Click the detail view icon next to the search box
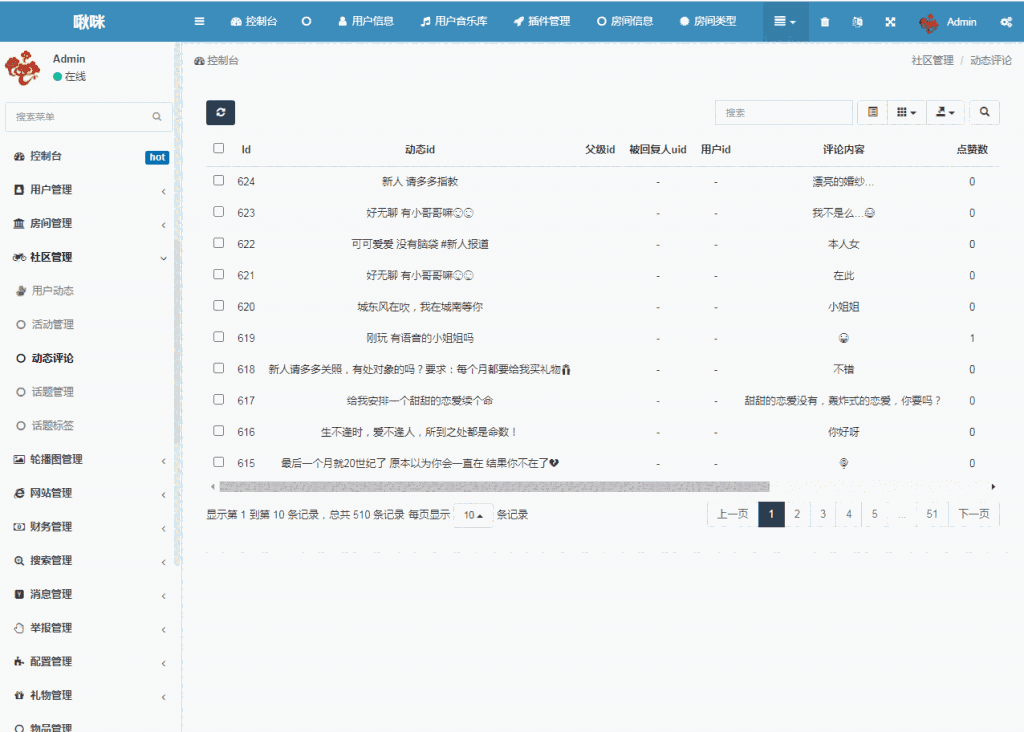This screenshot has width=1024, height=732. (873, 112)
